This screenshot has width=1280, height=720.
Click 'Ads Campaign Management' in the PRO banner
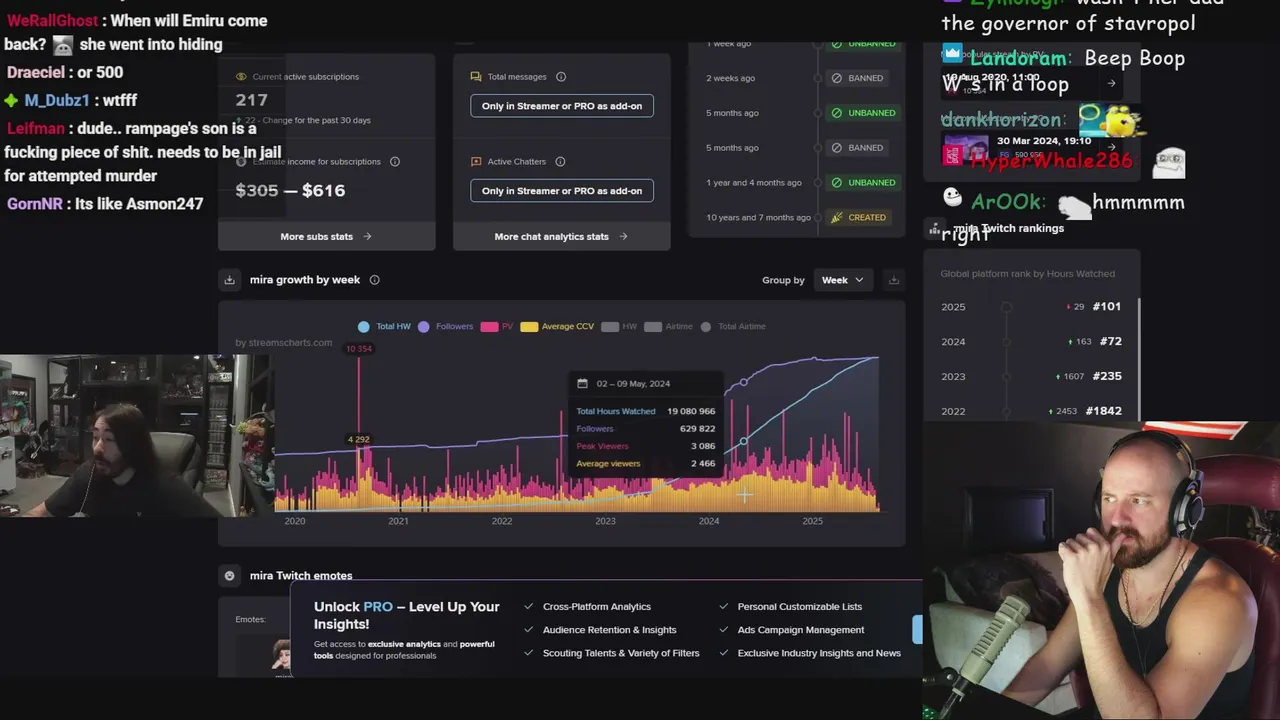(800, 630)
